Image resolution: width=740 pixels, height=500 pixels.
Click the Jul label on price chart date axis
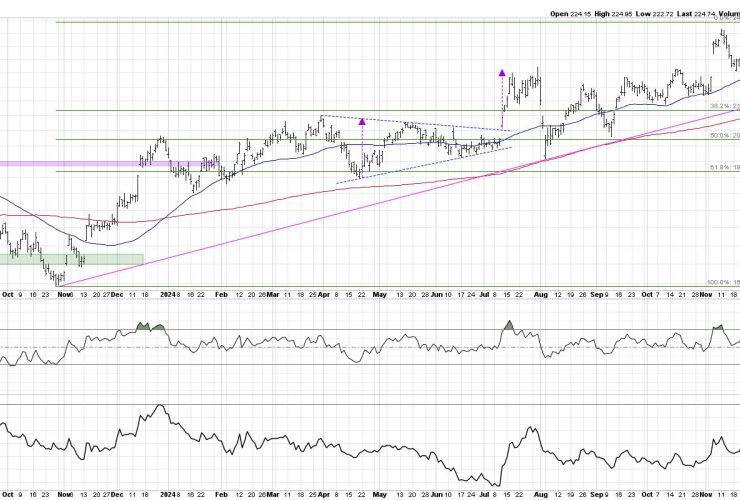[x=484, y=295]
